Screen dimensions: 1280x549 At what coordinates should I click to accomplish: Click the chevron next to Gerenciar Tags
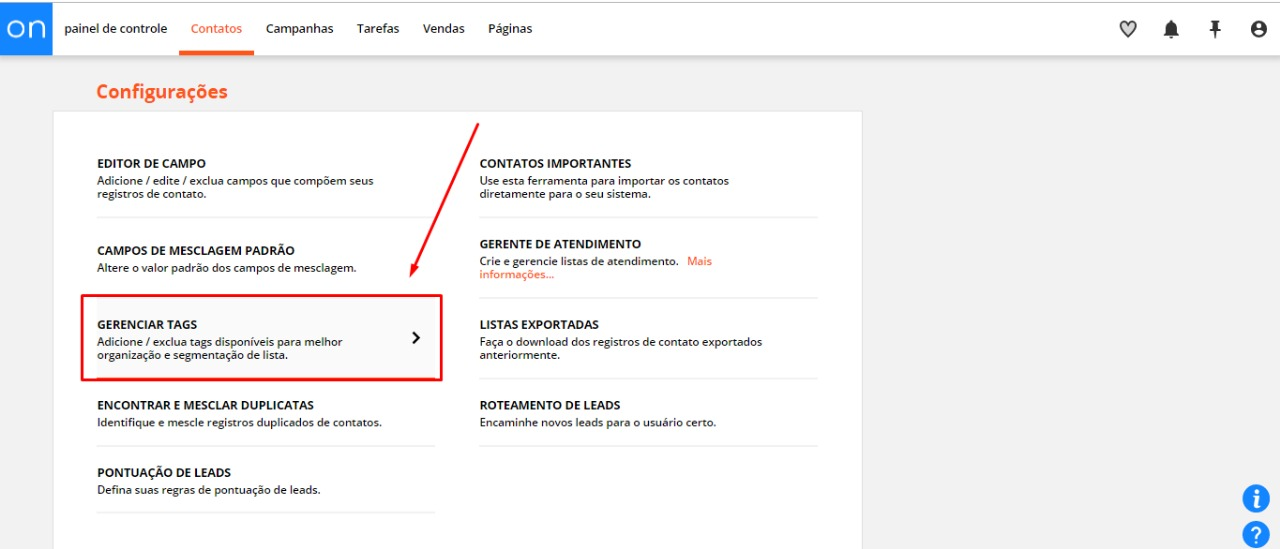[416, 338]
